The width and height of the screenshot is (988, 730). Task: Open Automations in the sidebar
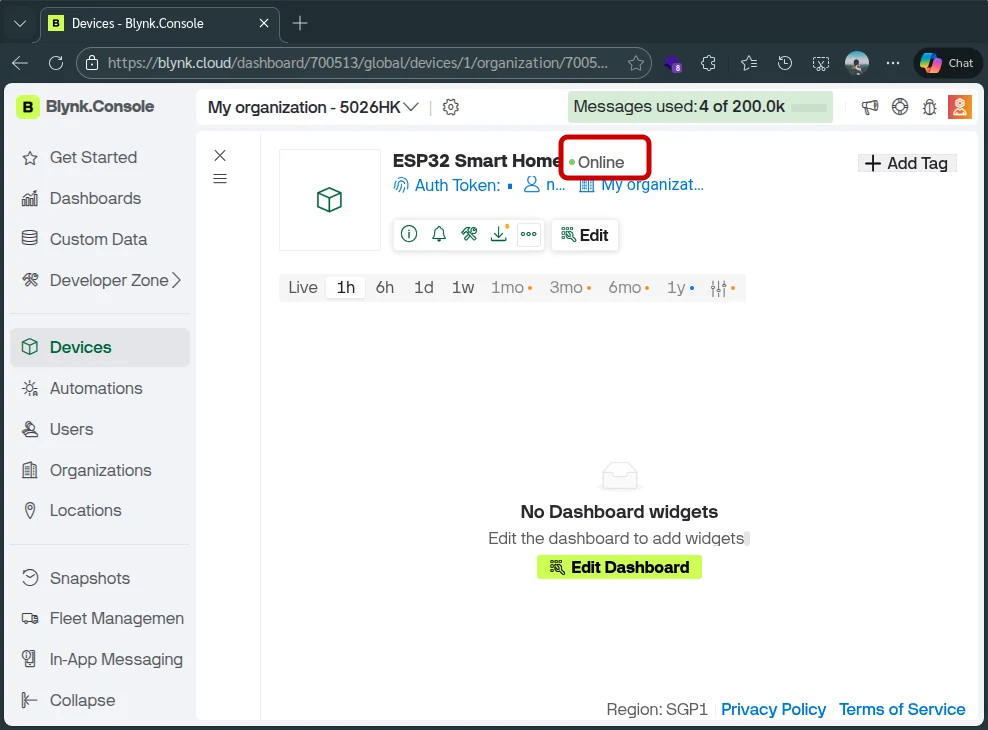coord(96,388)
